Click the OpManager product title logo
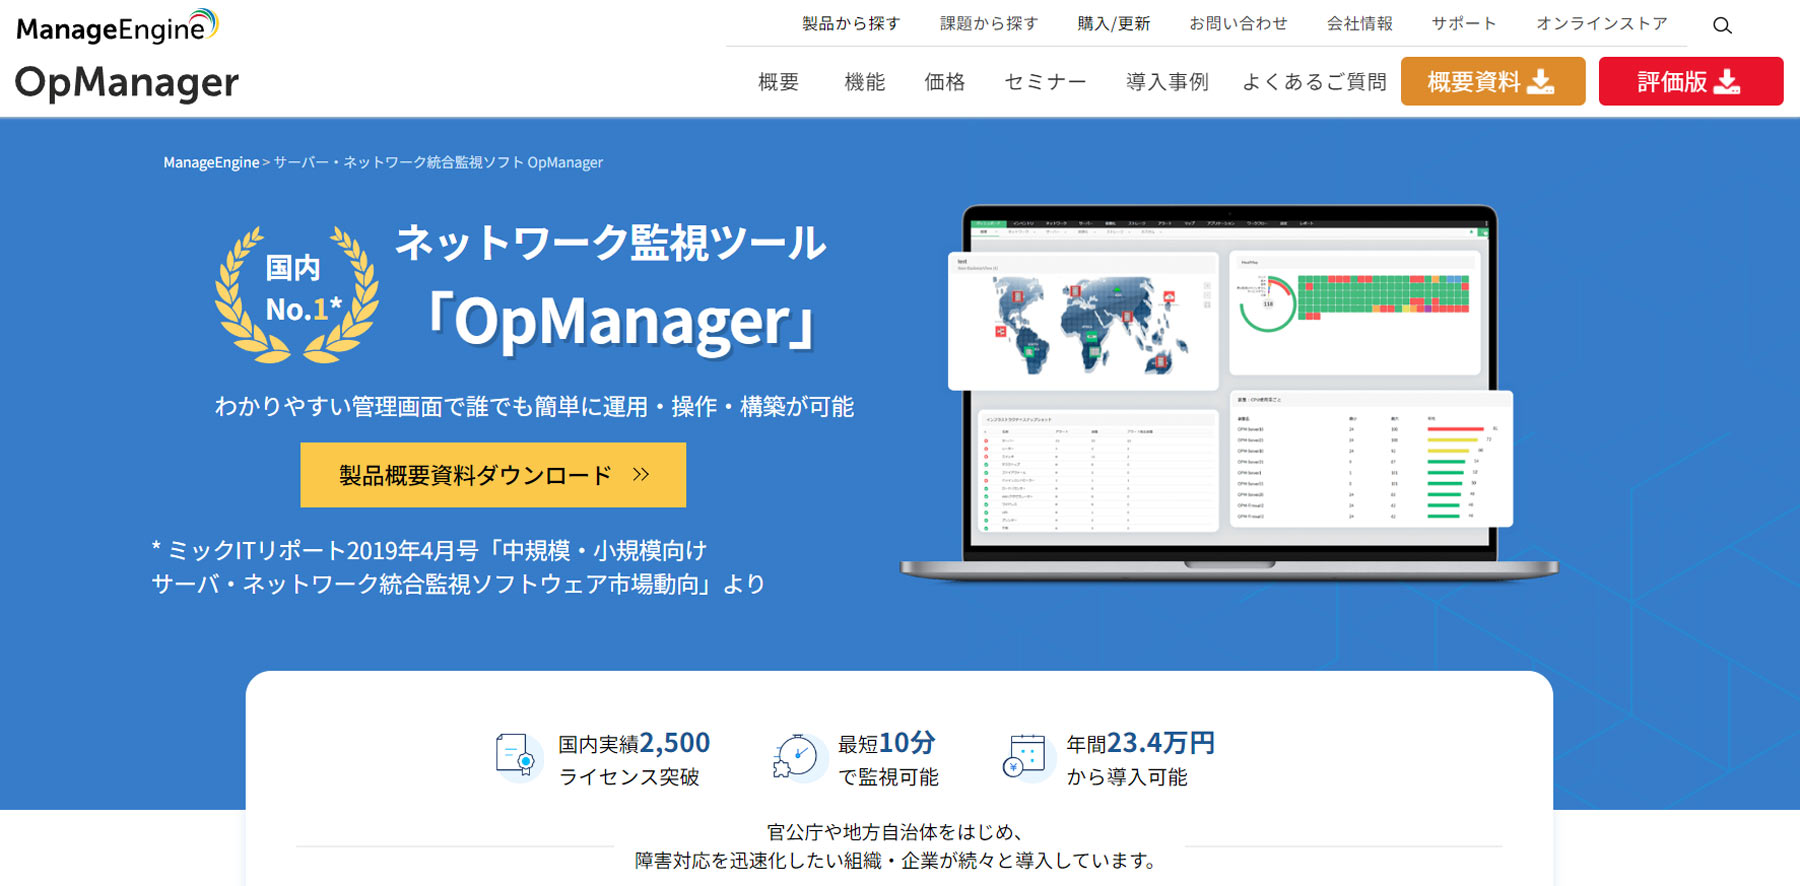The height and width of the screenshot is (886, 1800). point(127,83)
